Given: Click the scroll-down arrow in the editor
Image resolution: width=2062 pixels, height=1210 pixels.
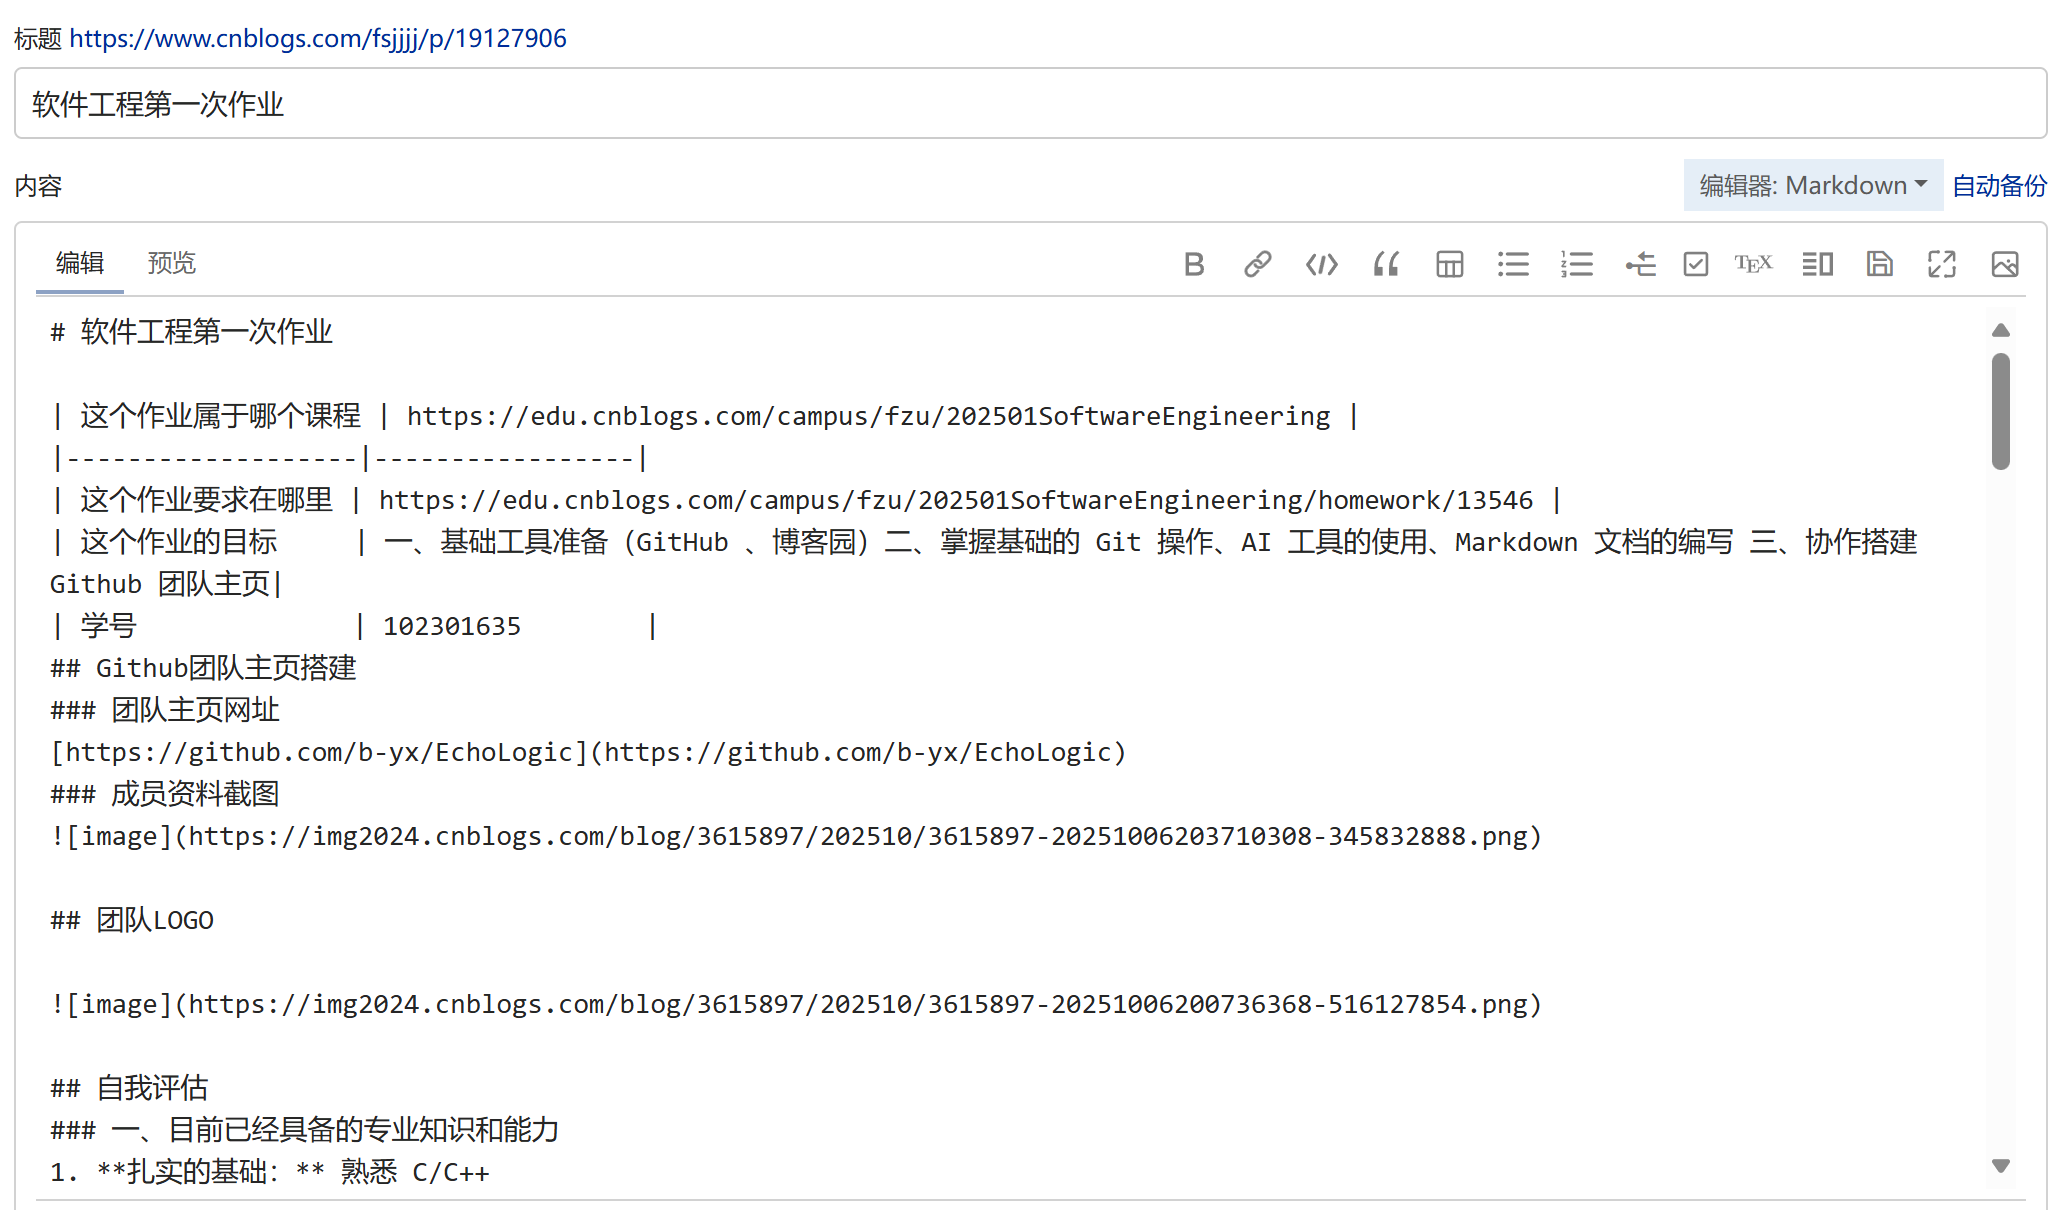Looking at the screenshot, I should (x=2001, y=1166).
